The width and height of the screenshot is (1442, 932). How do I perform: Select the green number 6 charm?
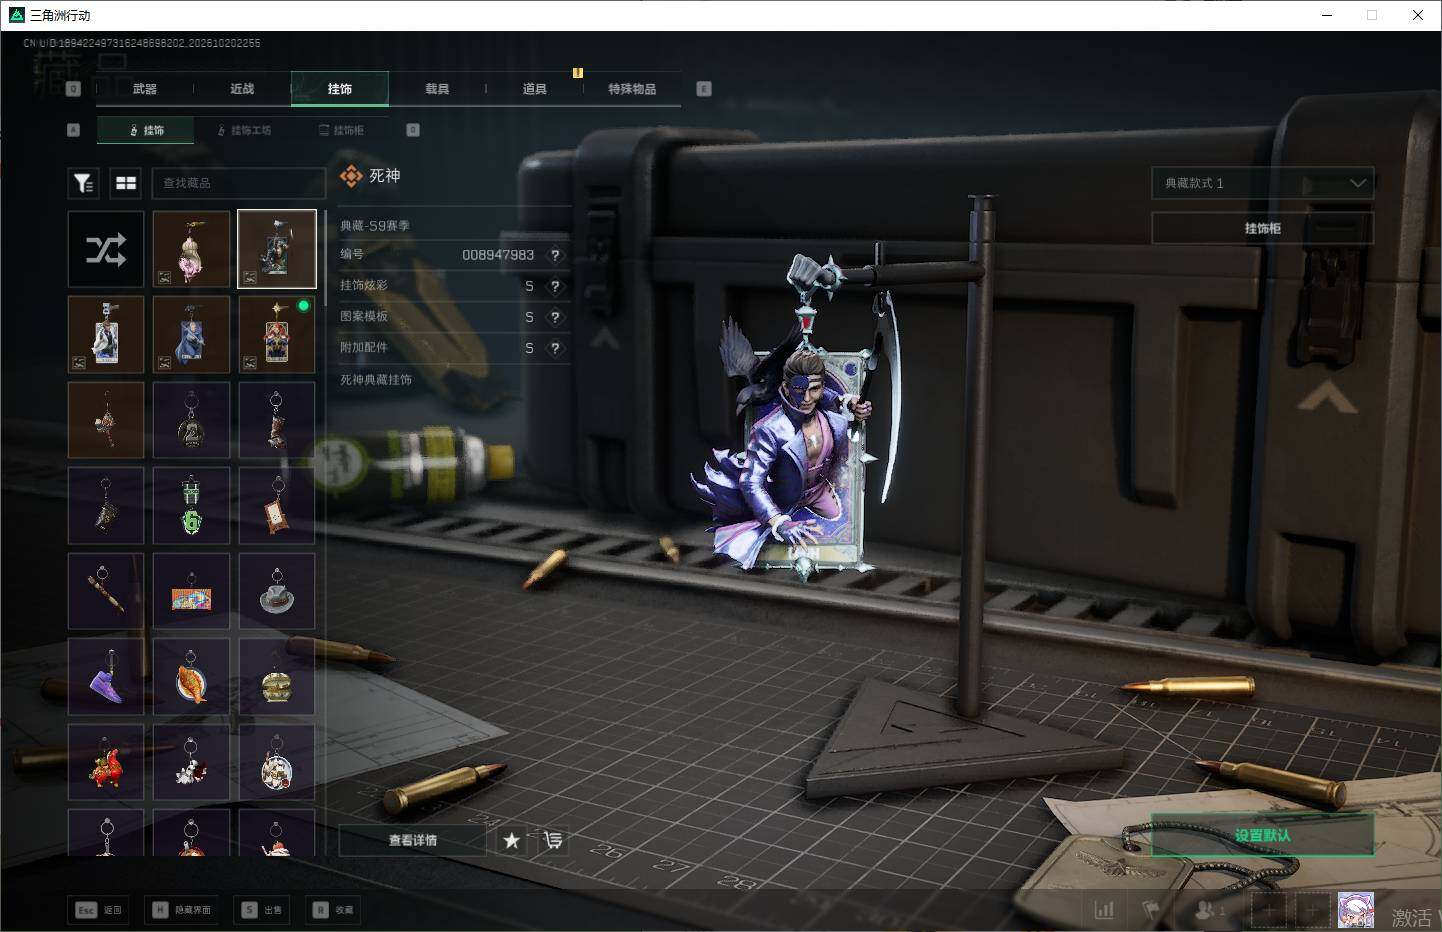point(192,506)
